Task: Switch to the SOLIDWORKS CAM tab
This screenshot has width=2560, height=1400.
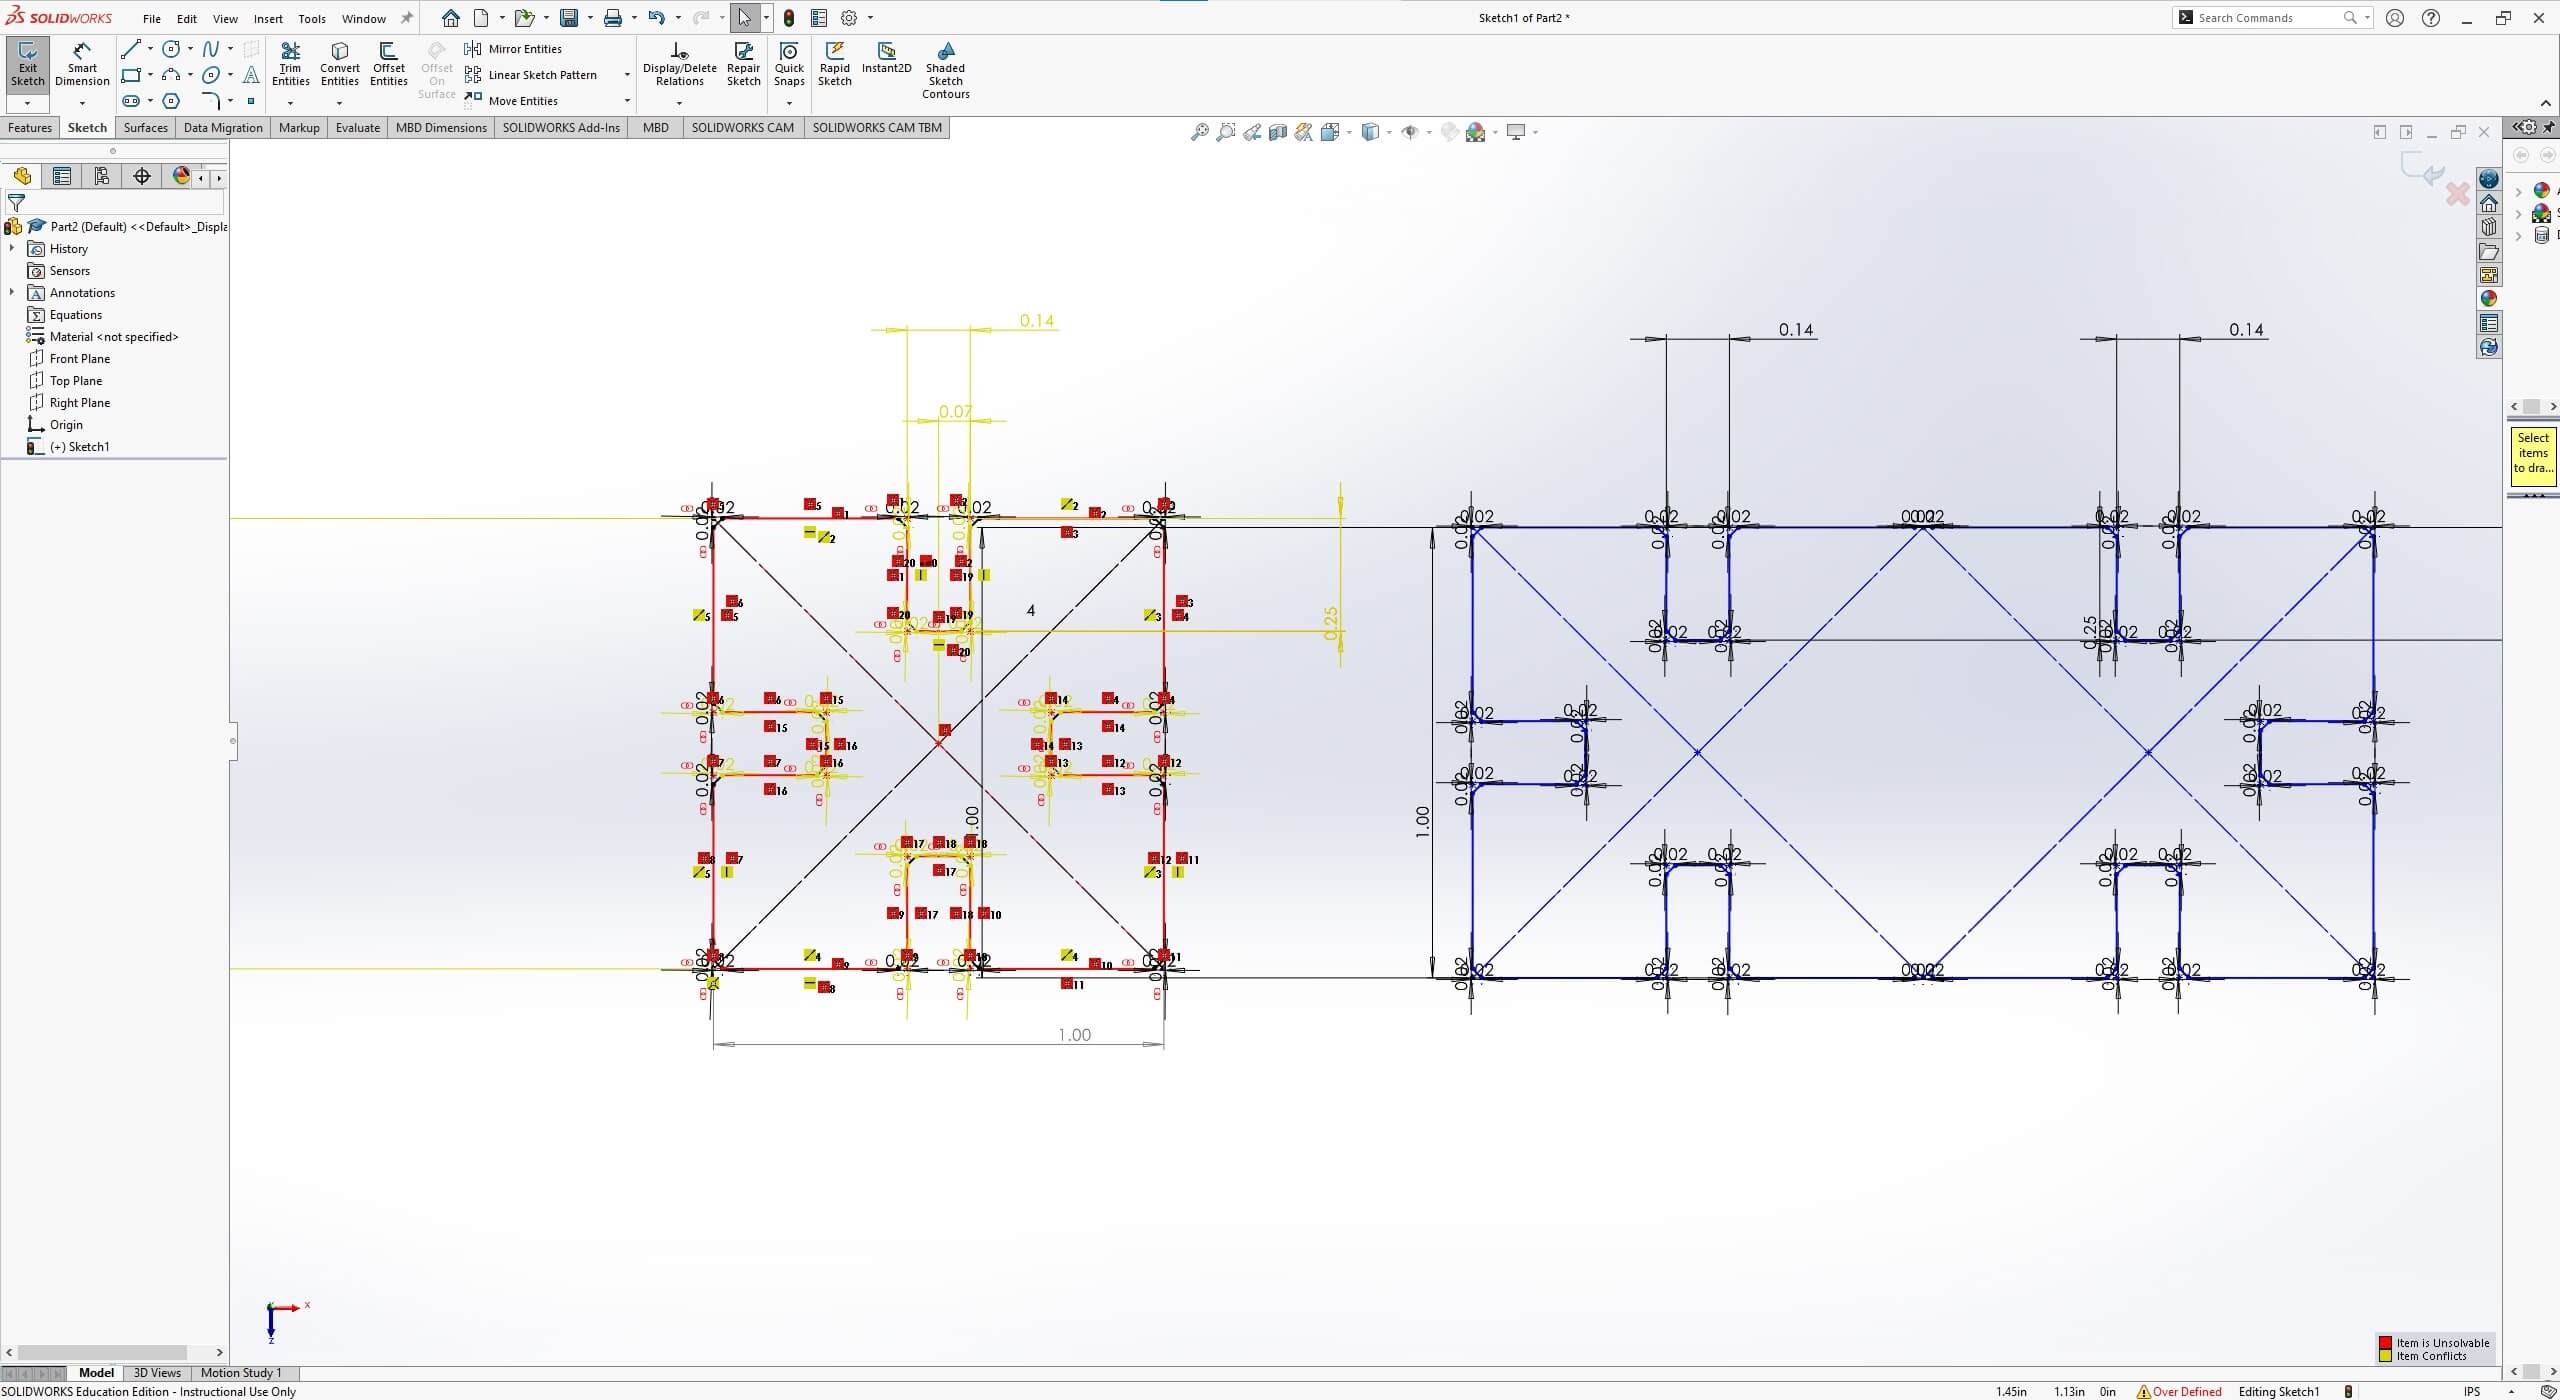Action: [742, 127]
